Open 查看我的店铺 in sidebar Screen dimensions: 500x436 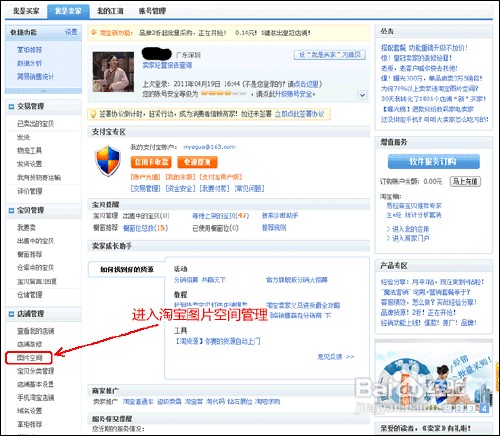tap(35, 331)
